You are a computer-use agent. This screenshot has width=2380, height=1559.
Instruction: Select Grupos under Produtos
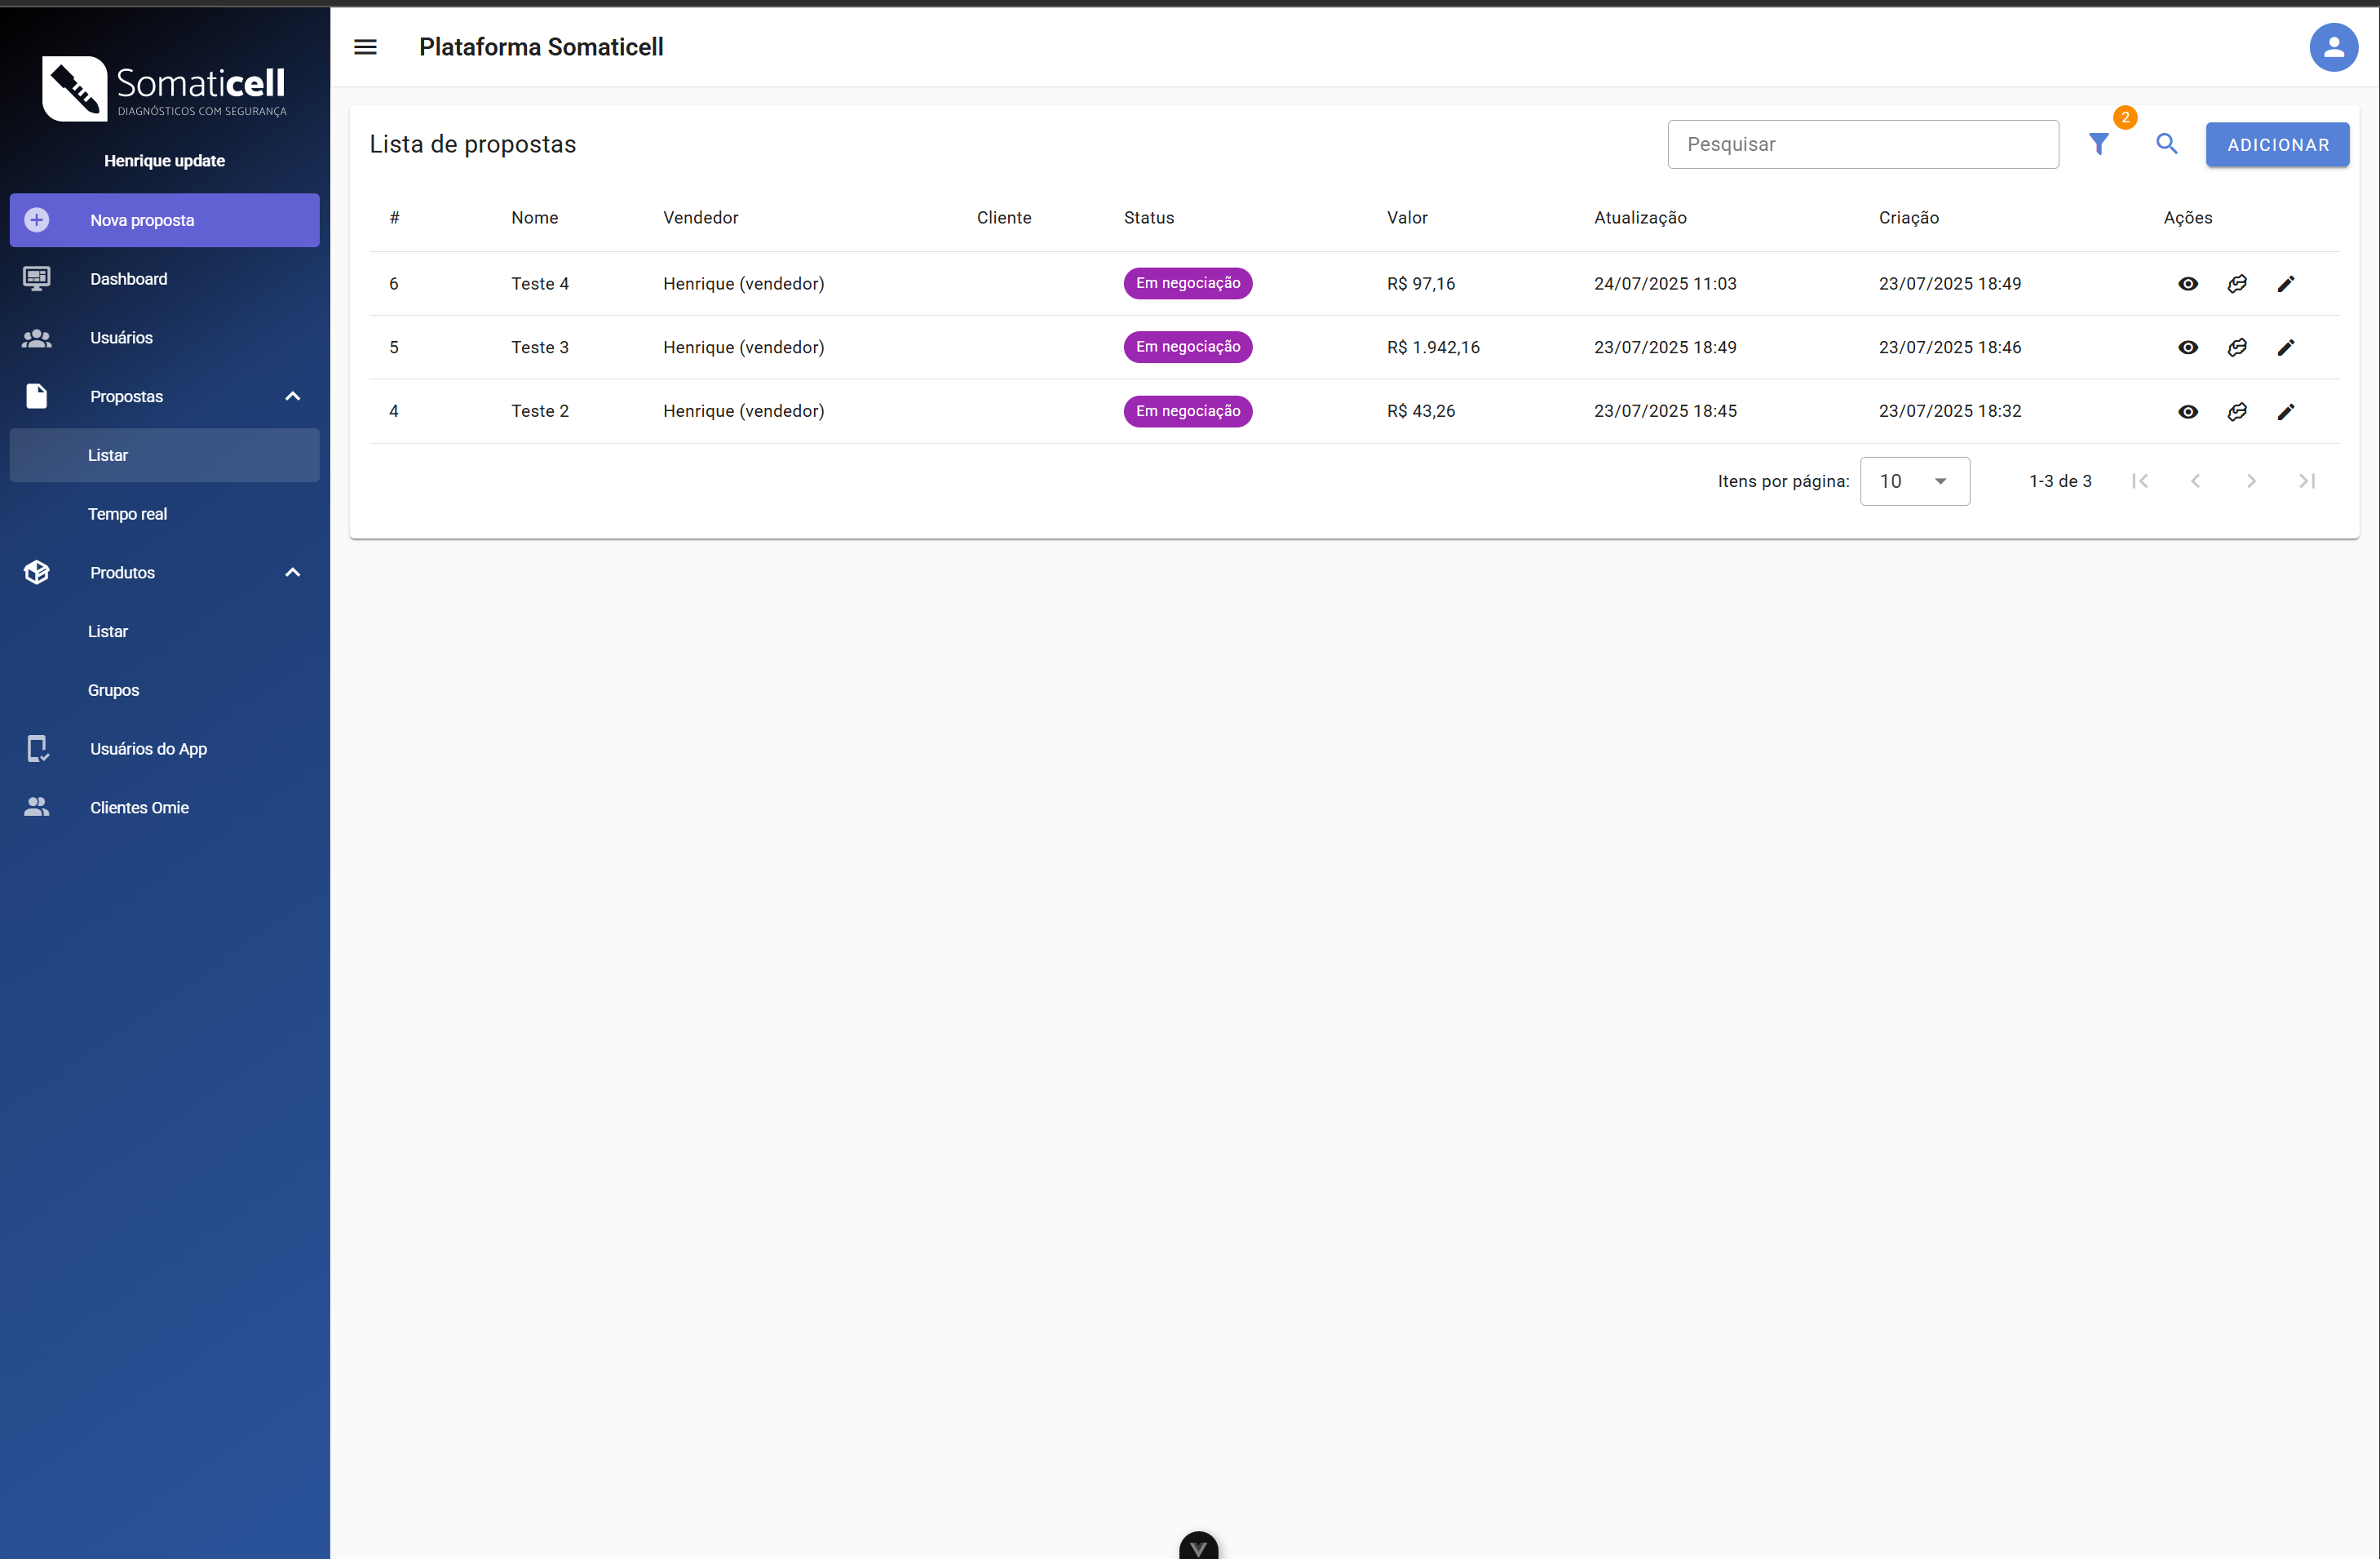point(164,690)
